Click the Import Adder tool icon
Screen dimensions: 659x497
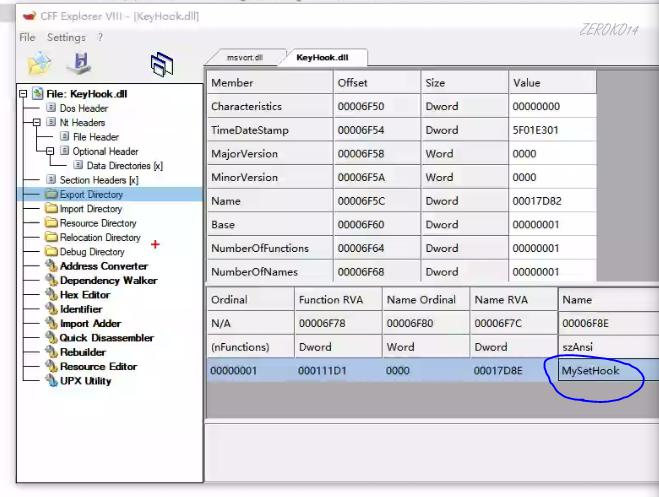click(x=51, y=323)
